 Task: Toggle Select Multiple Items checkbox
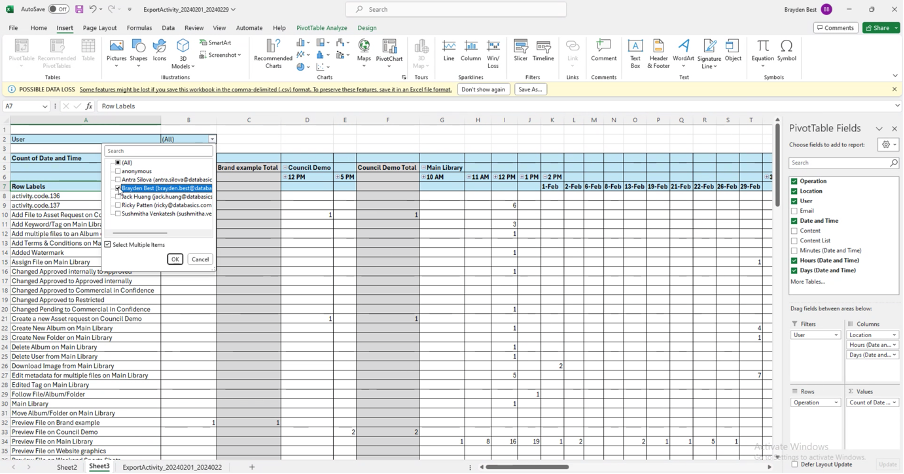[108, 244]
